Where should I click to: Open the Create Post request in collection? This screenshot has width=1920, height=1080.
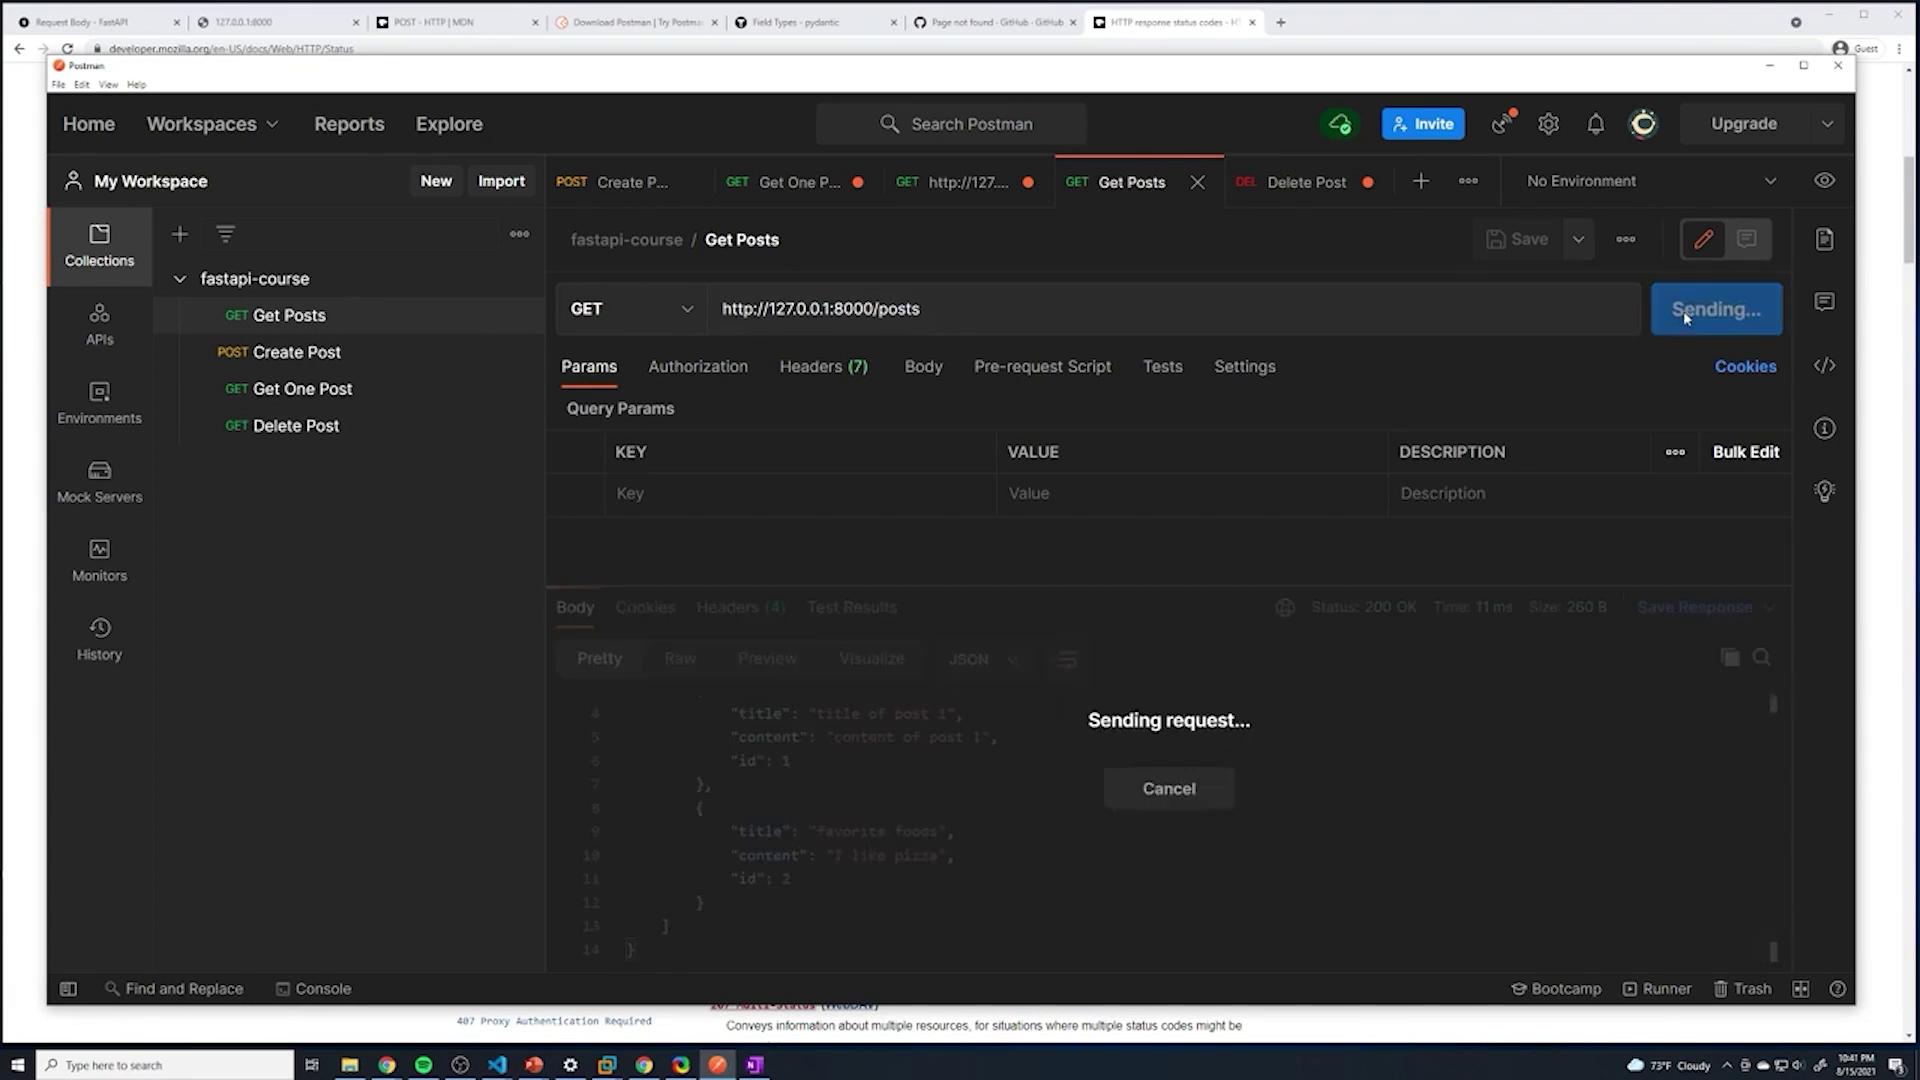point(296,352)
